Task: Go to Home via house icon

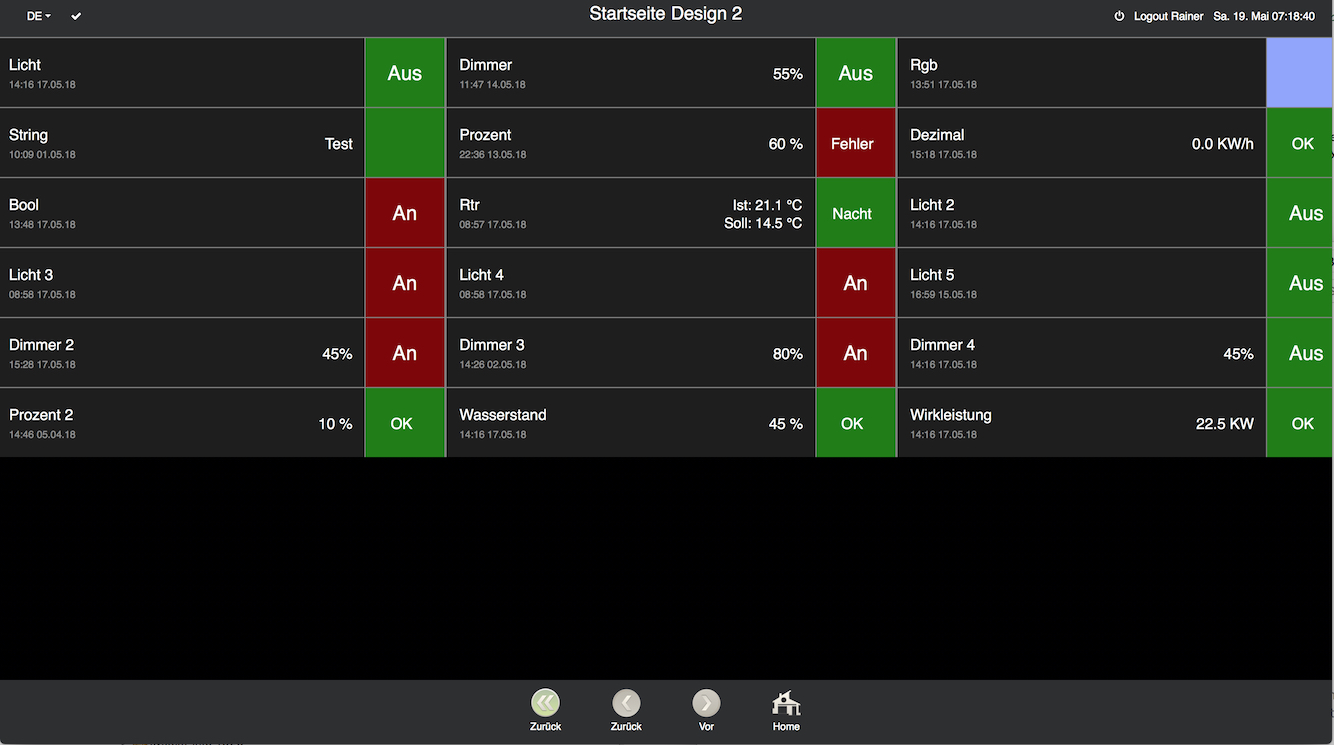Action: coord(786,704)
